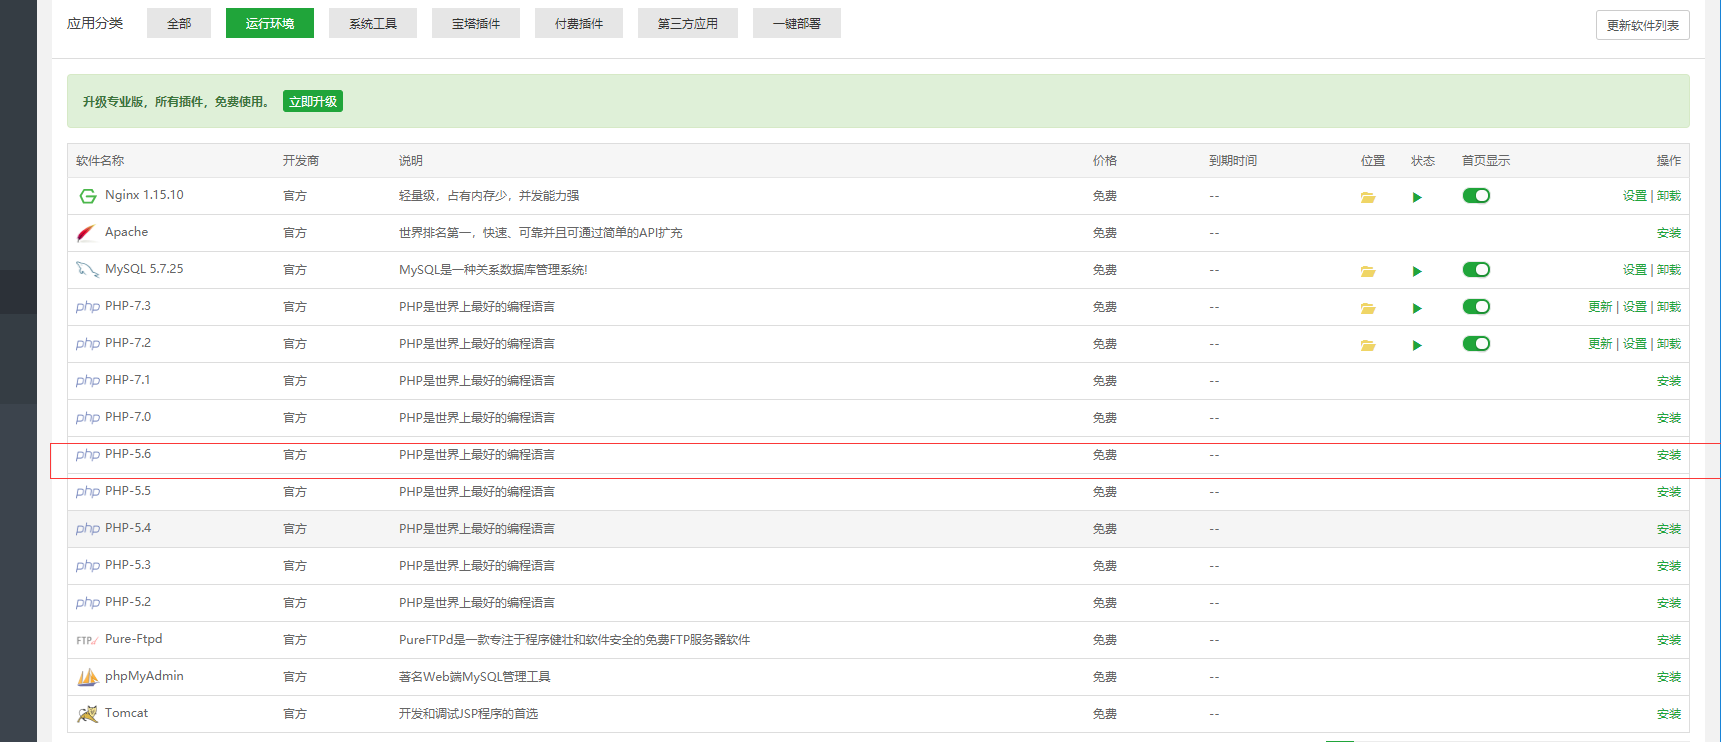Image resolution: width=1721 pixels, height=742 pixels.
Task: Open 设置 for MySQL 5.7.25
Action: (1635, 270)
